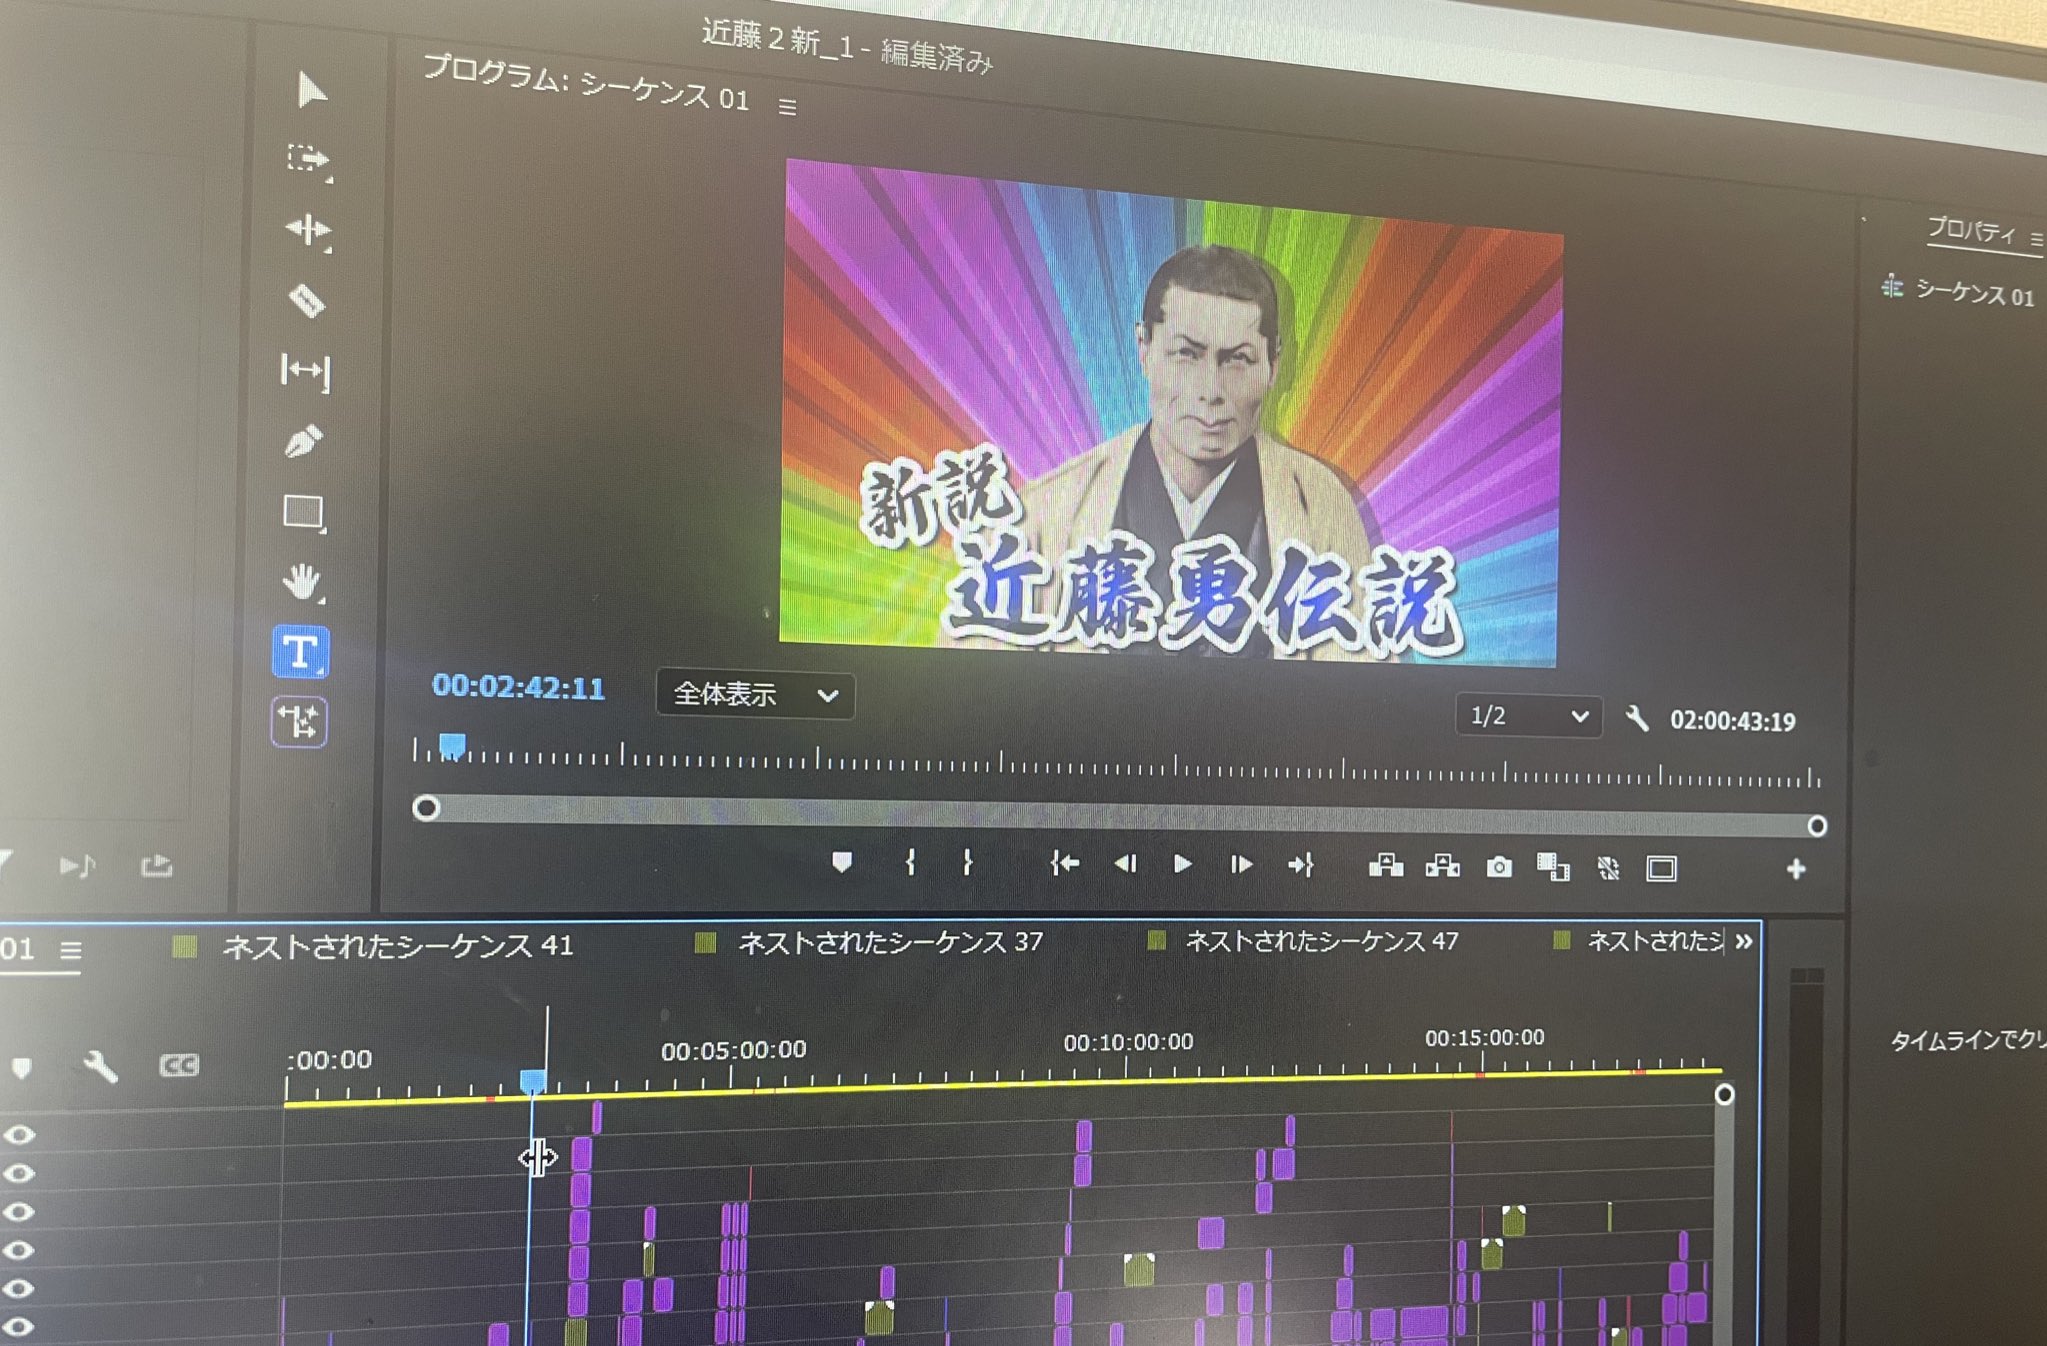
Task: Select the Ripple Edit tool
Action: 308,231
